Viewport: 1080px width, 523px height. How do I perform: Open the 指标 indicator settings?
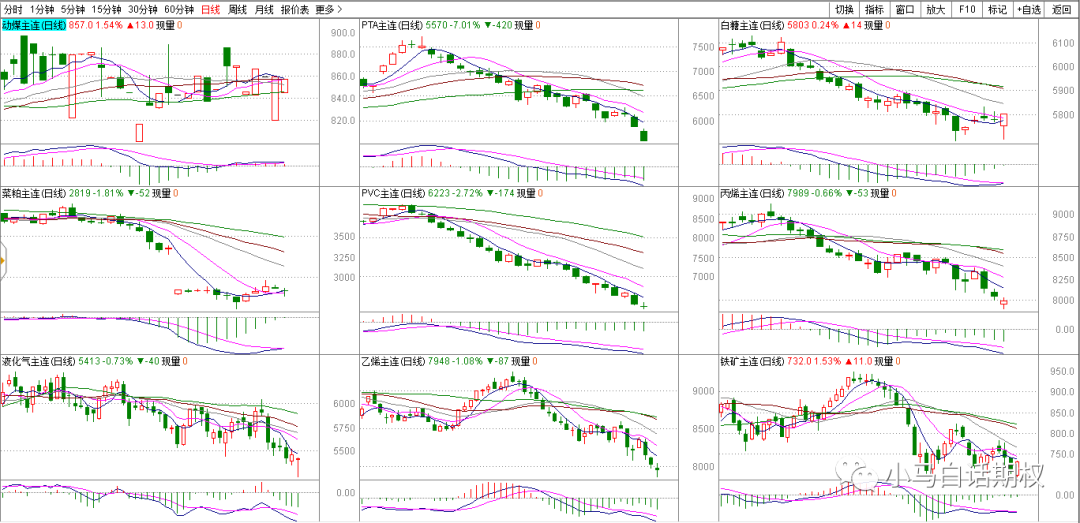875,9
